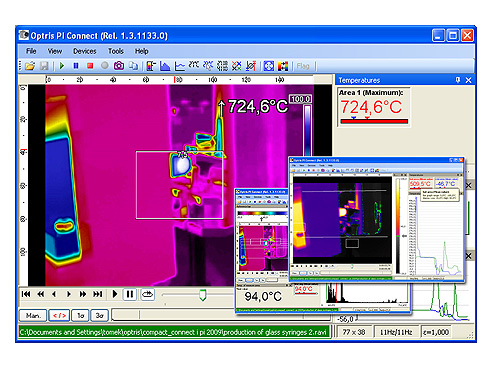Toggle the loop playback button
The image size is (500, 375).
click(x=148, y=294)
